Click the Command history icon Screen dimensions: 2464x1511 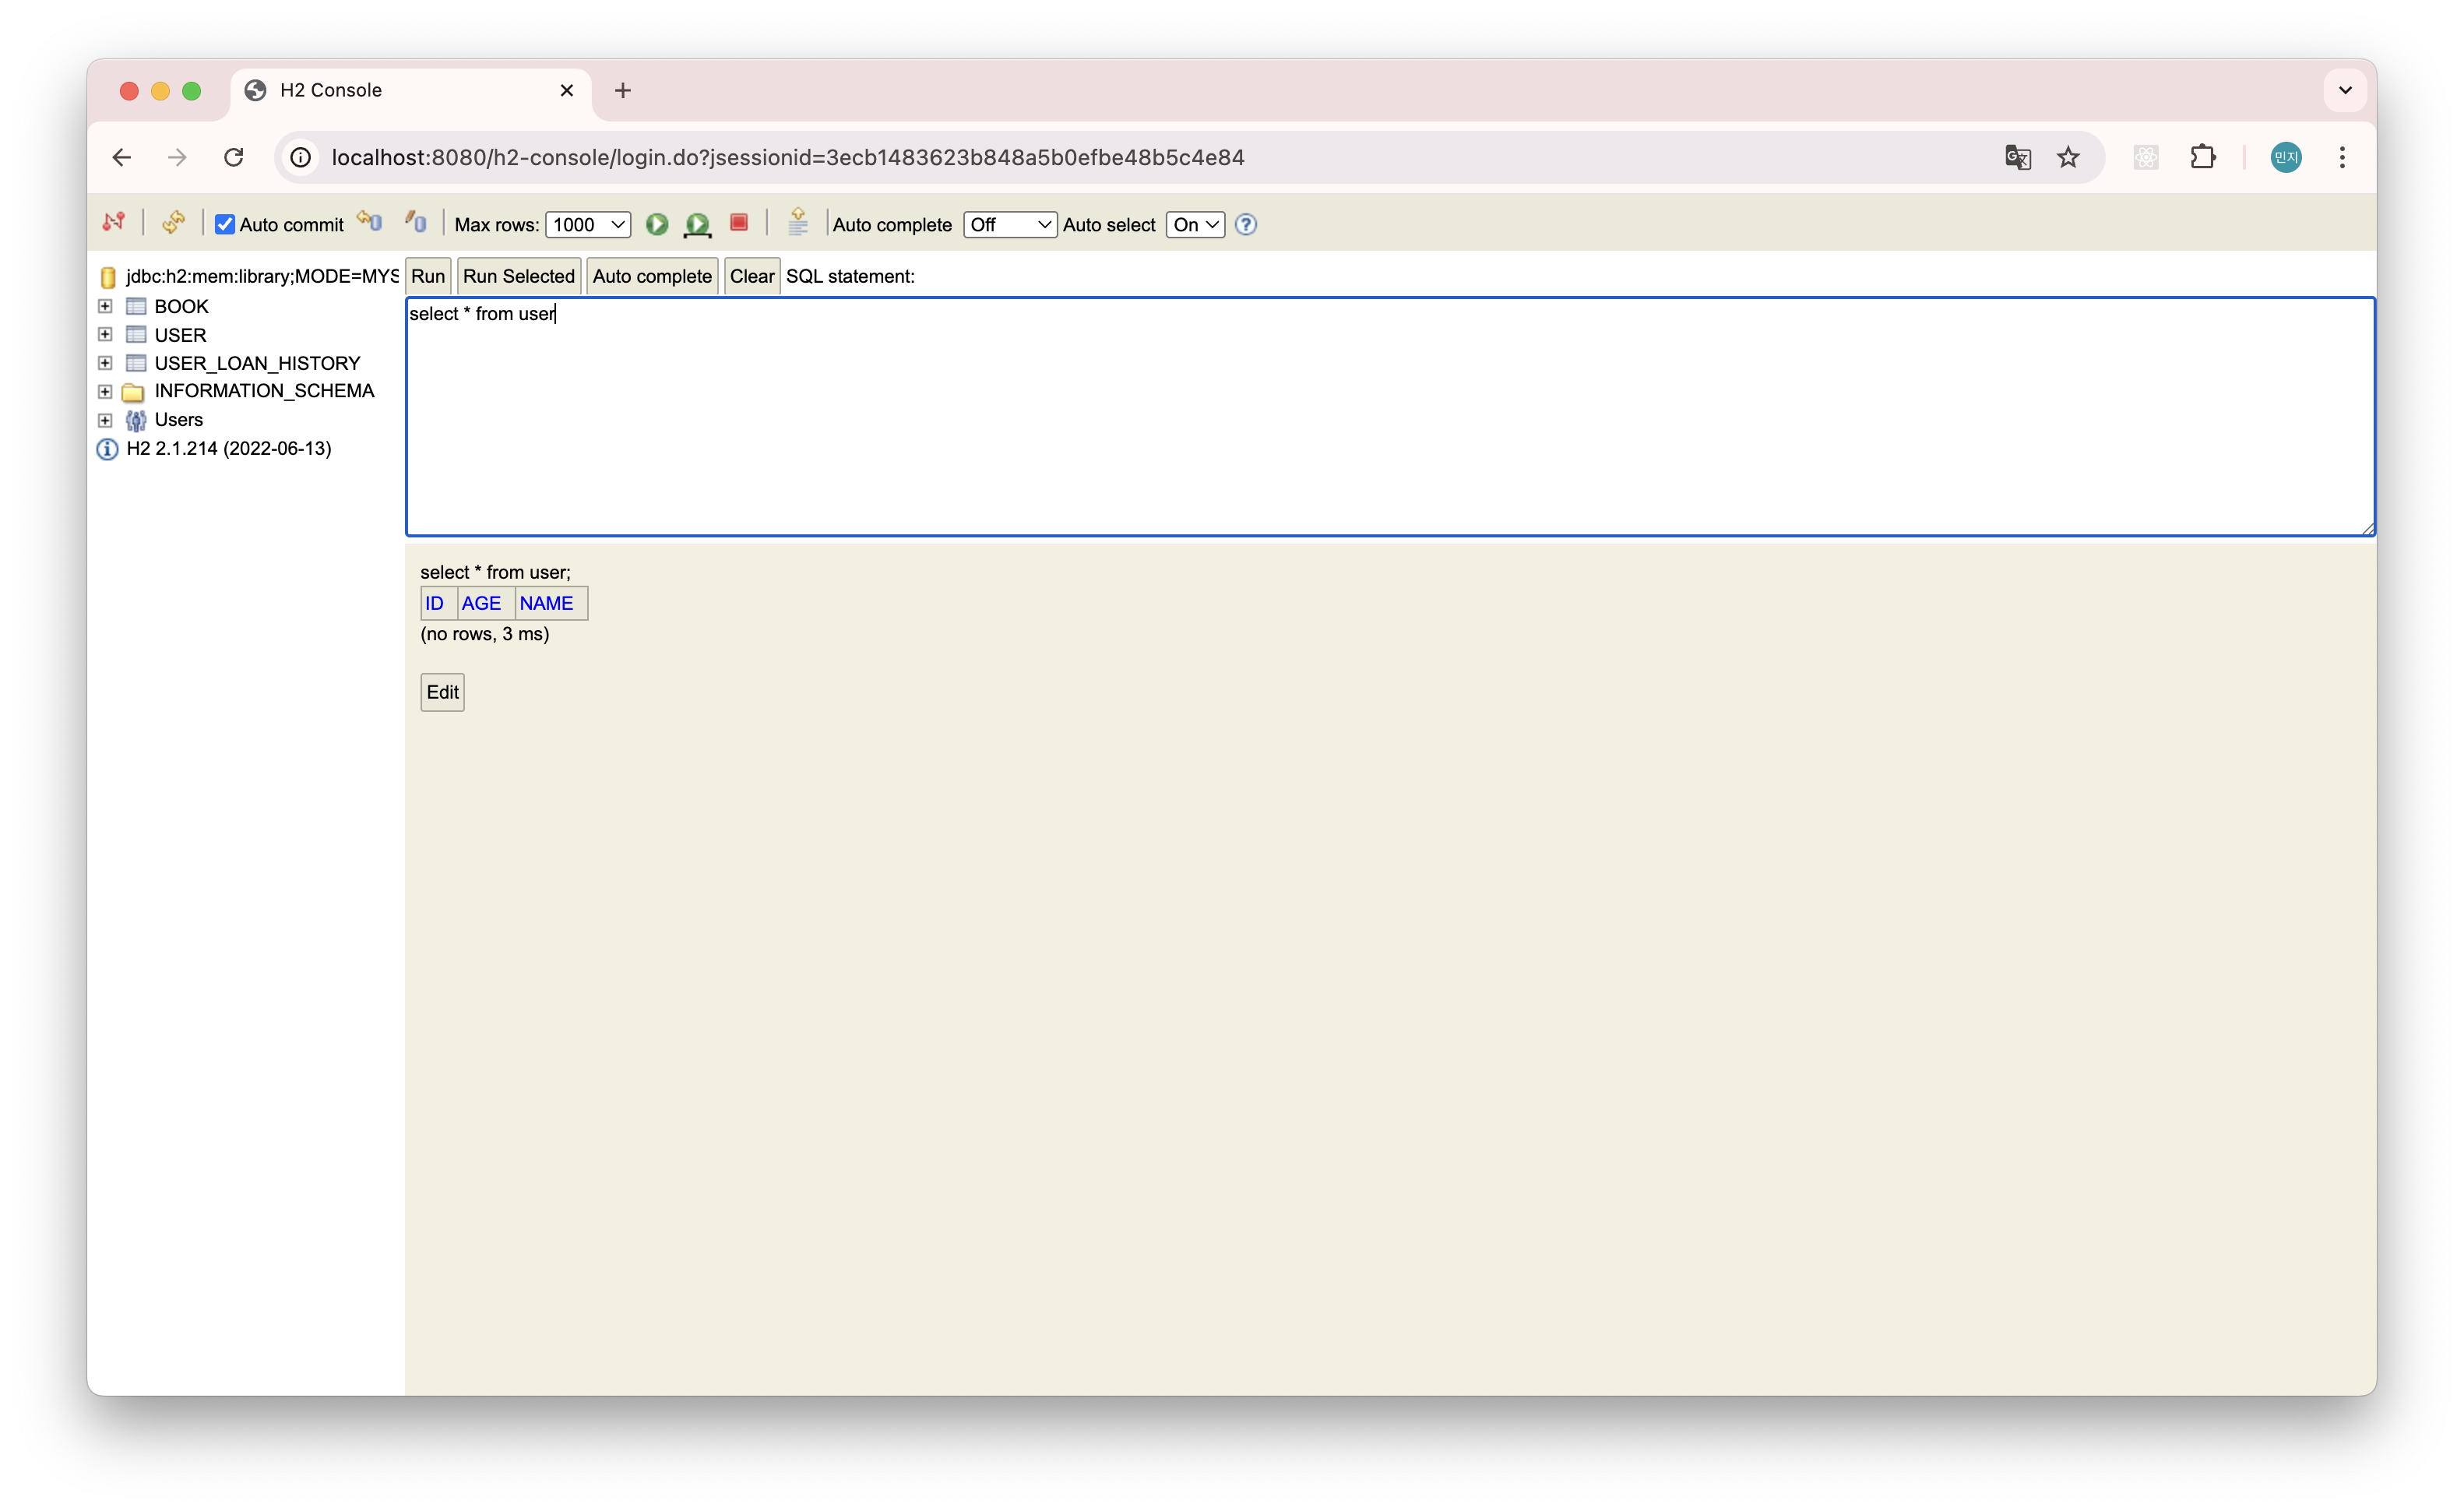point(798,221)
